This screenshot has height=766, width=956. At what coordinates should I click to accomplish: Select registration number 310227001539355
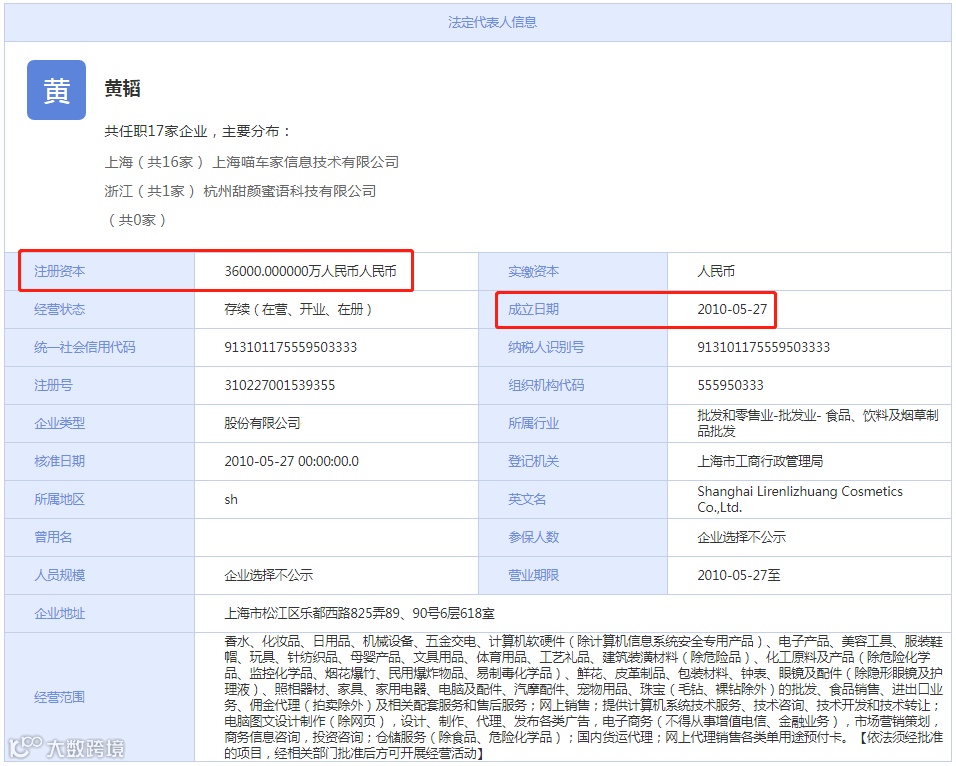pos(280,385)
